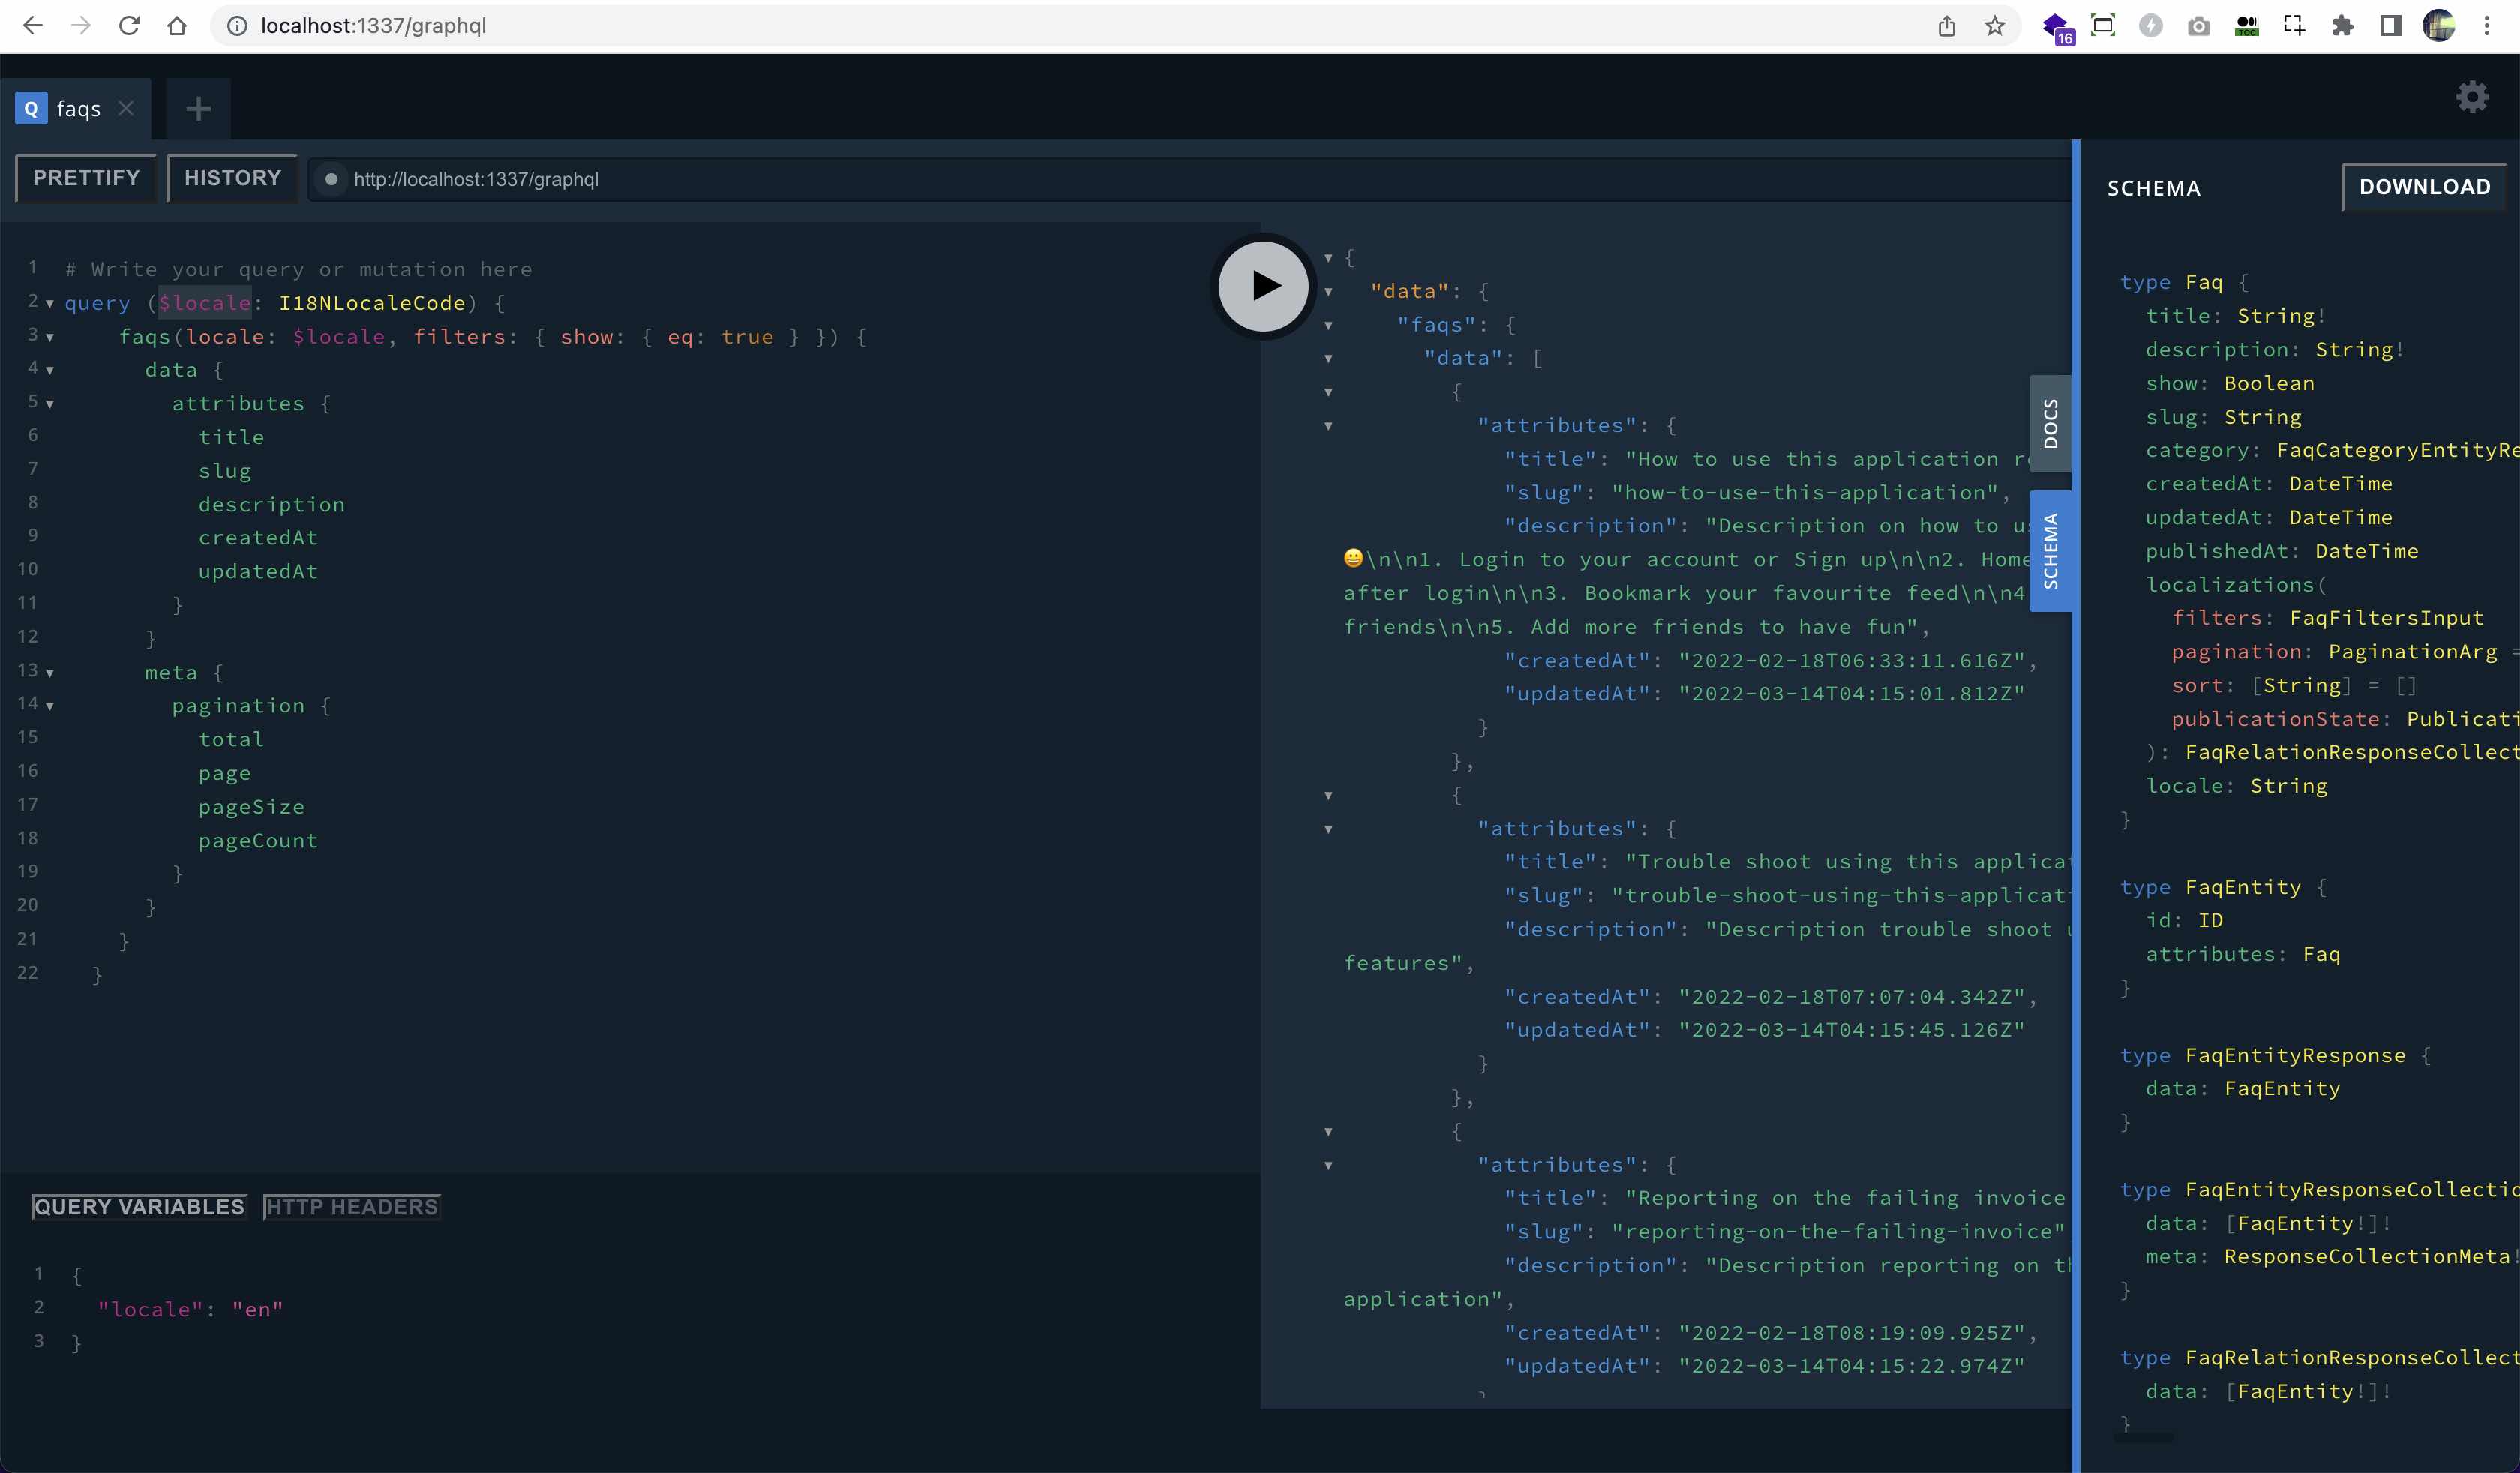The width and height of the screenshot is (2520, 1473).
Task: Switch to HTTP HEADERS tab
Action: (x=351, y=1207)
